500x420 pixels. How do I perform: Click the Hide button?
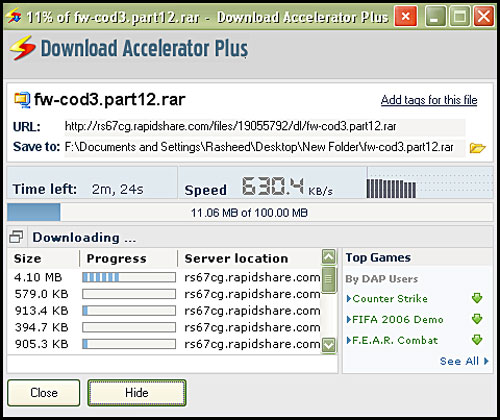coord(137,393)
